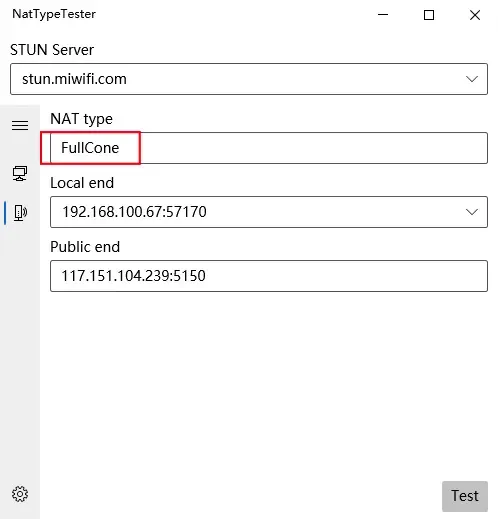Click the Public end label
Image resolution: width=498 pixels, height=519 pixels.
point(85,247)
